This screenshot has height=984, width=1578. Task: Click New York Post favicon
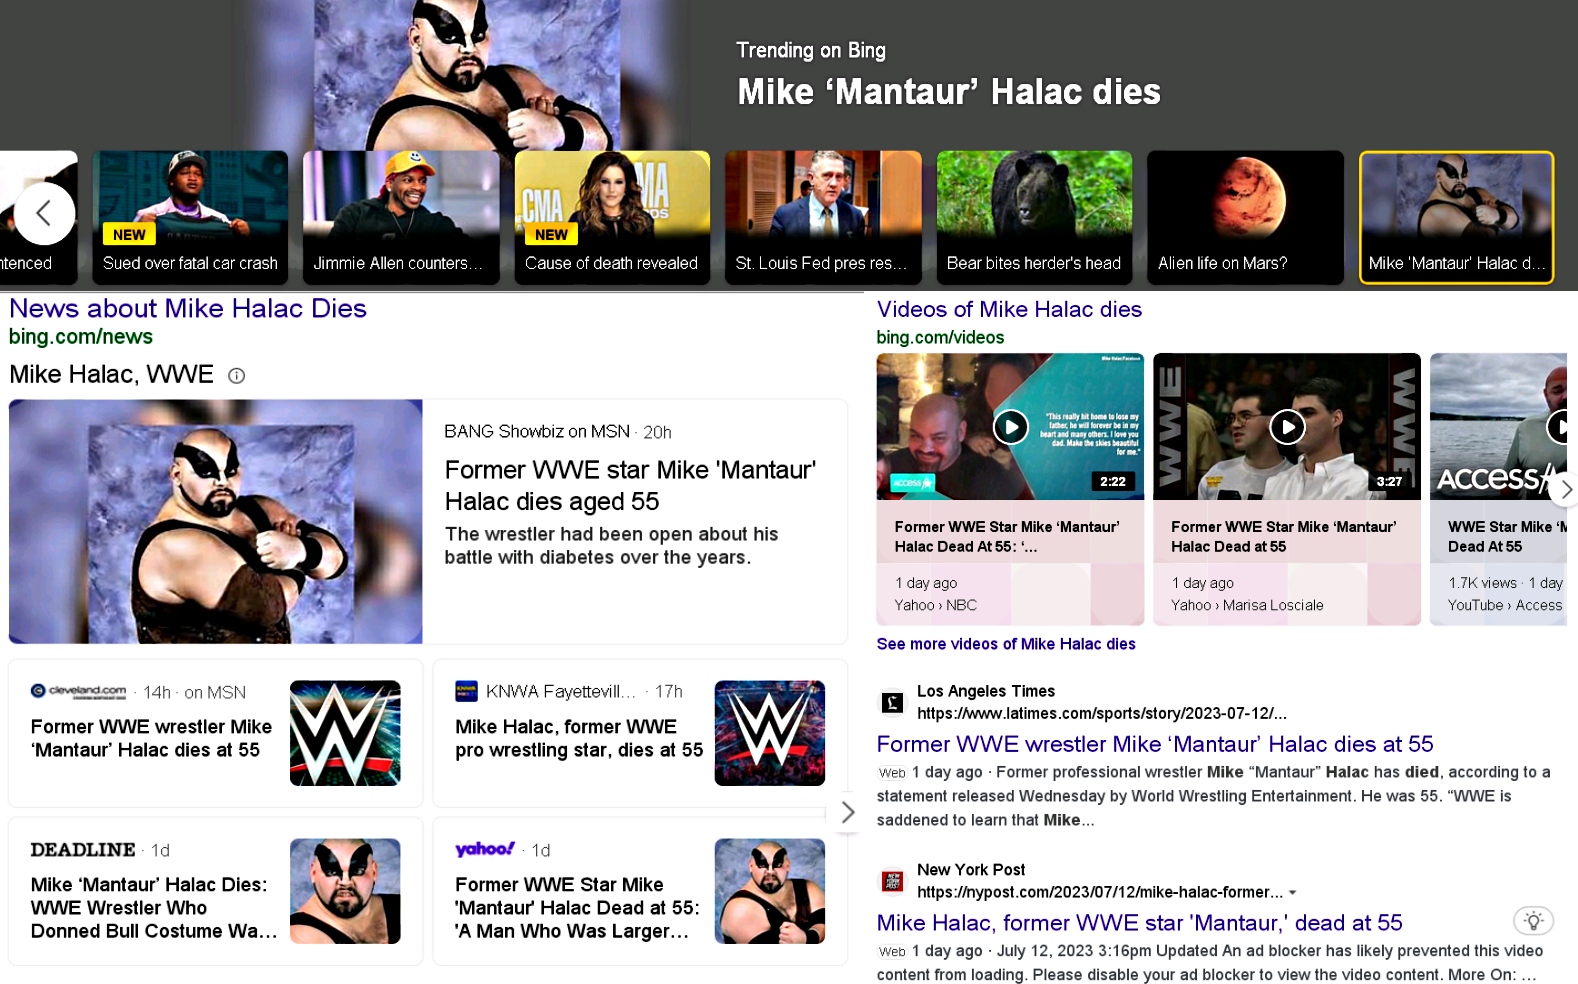[891, 881]
